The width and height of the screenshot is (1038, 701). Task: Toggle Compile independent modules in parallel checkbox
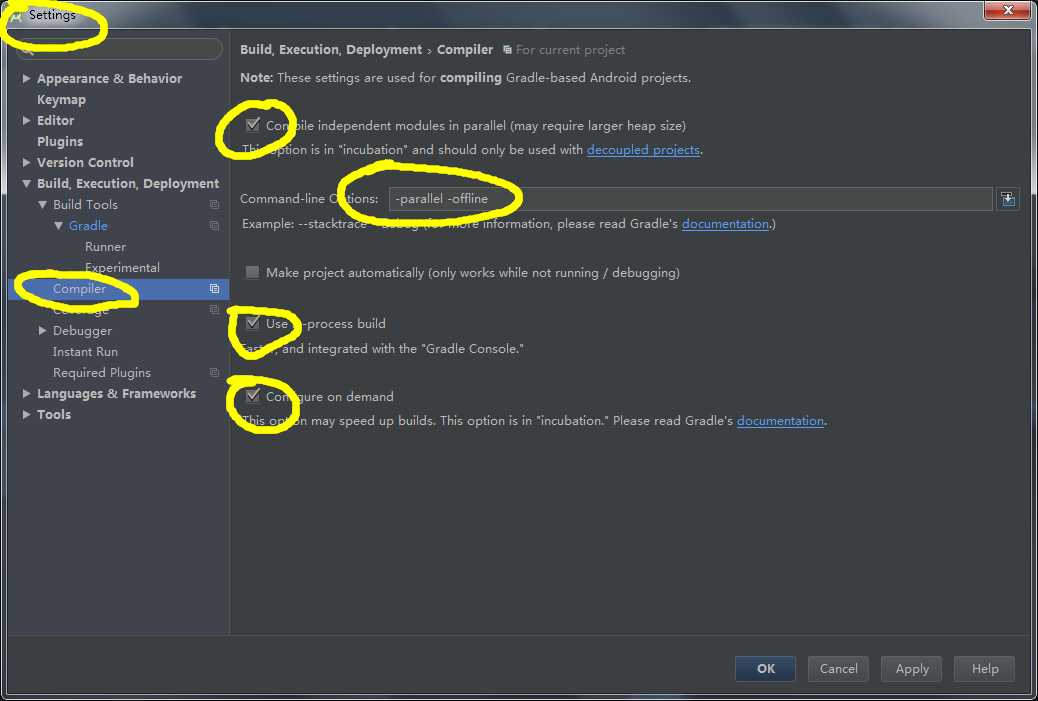[x=253, y=125]
